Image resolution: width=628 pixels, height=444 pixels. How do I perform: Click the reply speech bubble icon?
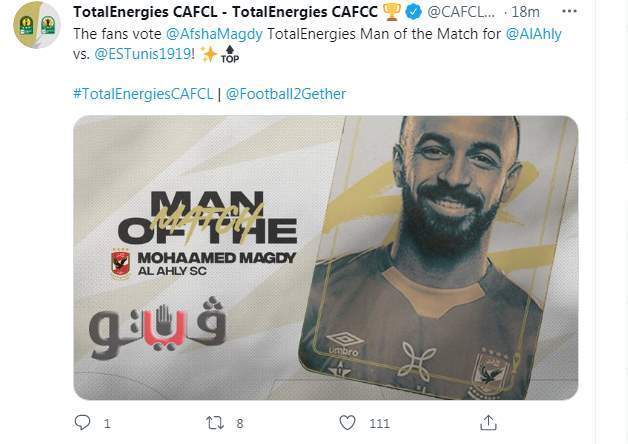point(83,422)
